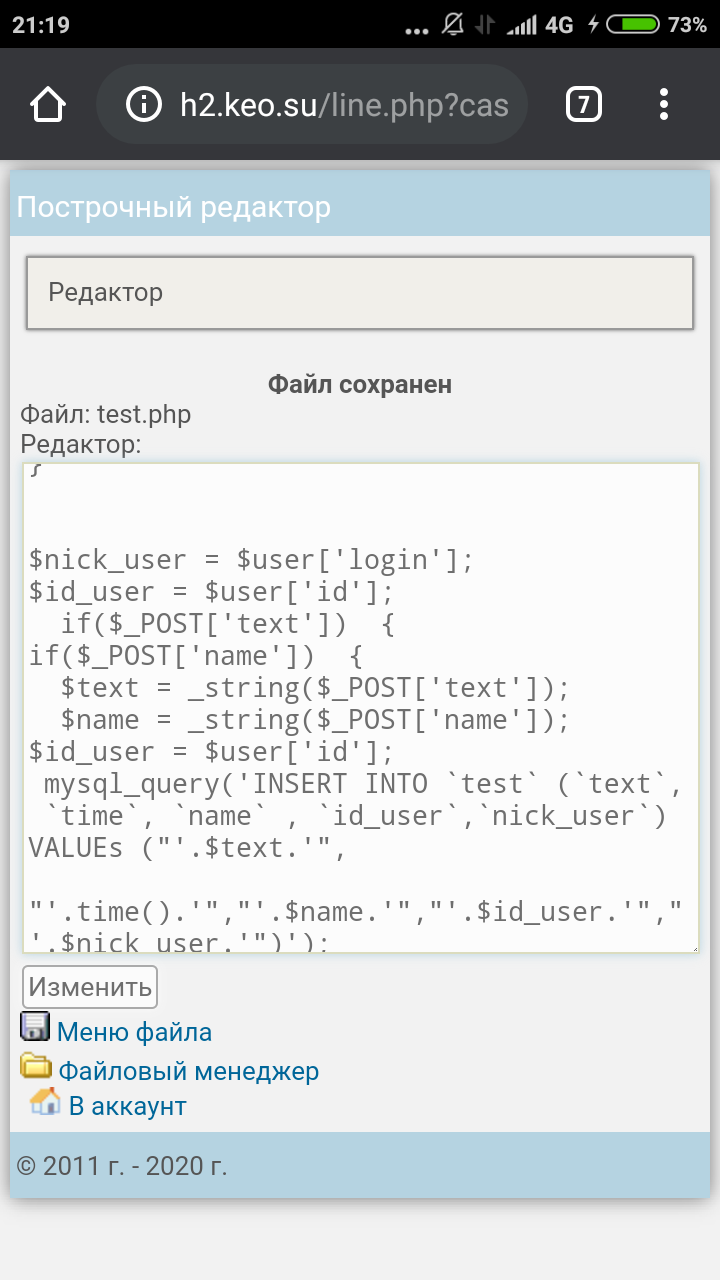Click the floppy disk file menu icon
The height and width of the screenshot is (1280, 720).
pos(36,1027)
